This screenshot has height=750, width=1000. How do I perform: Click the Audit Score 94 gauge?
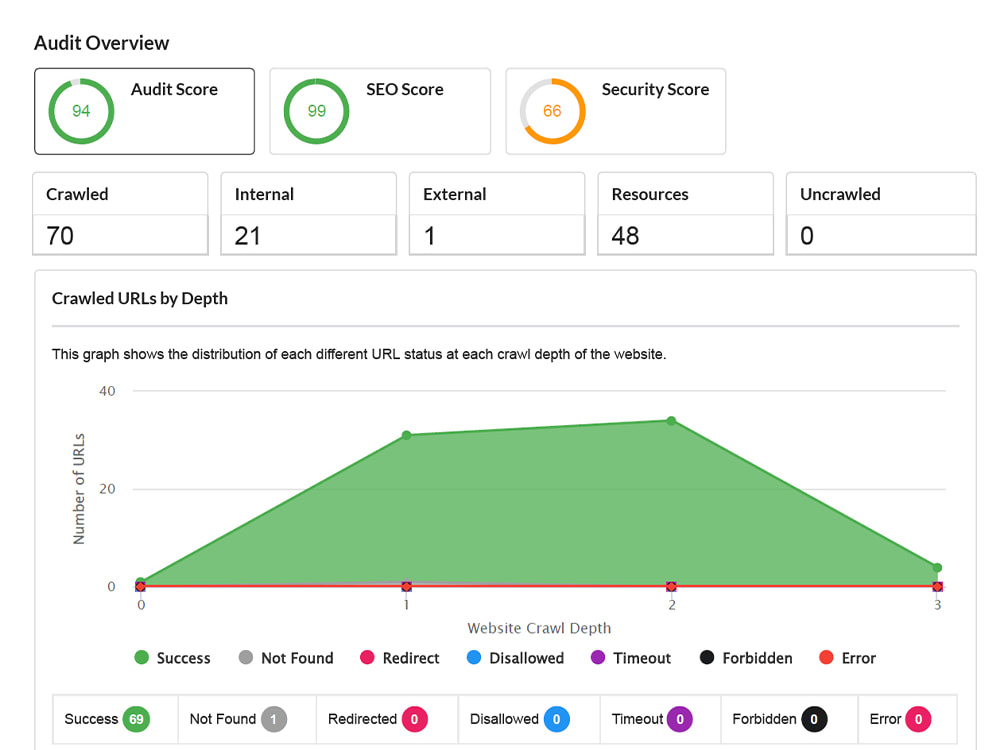[81, 111]
